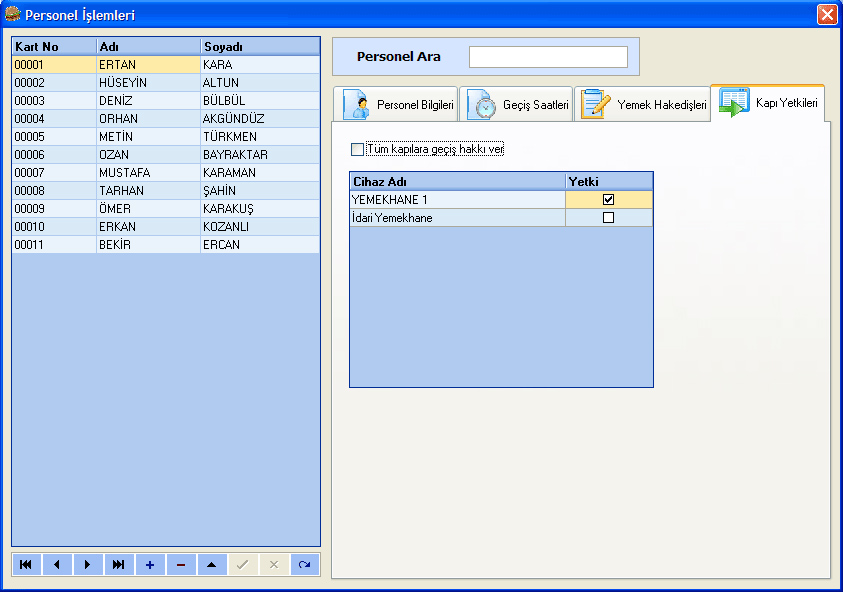
Task: Jump to the first record in navigator
Action: pyautogui.click(x=26, y=565)
